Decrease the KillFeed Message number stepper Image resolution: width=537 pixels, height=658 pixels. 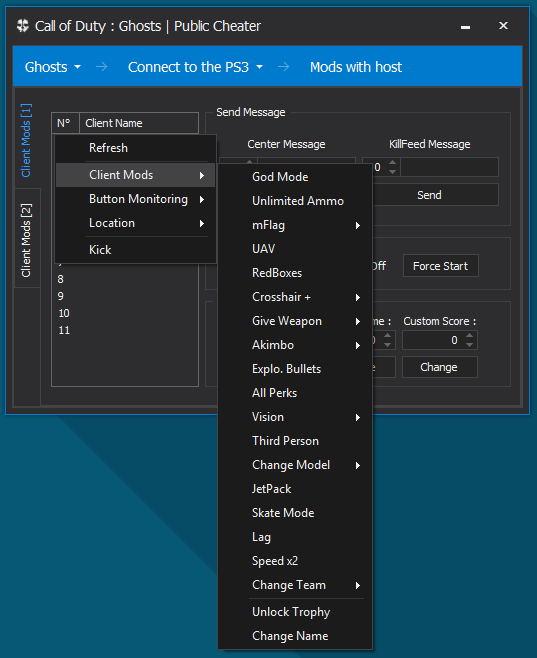click(x=392, y=172)
